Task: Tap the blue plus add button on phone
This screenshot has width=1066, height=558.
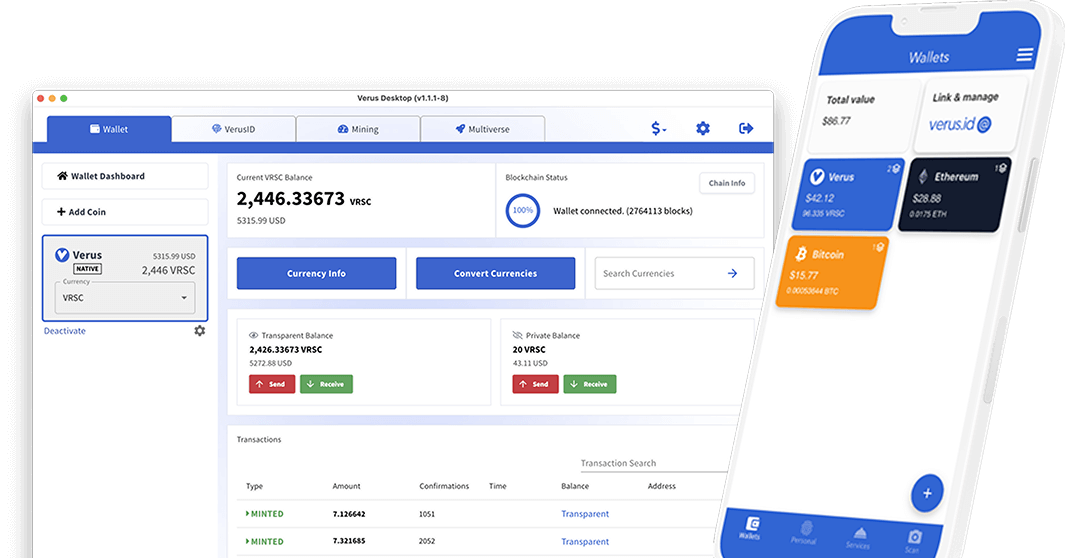Action: (x=927, y=493)
